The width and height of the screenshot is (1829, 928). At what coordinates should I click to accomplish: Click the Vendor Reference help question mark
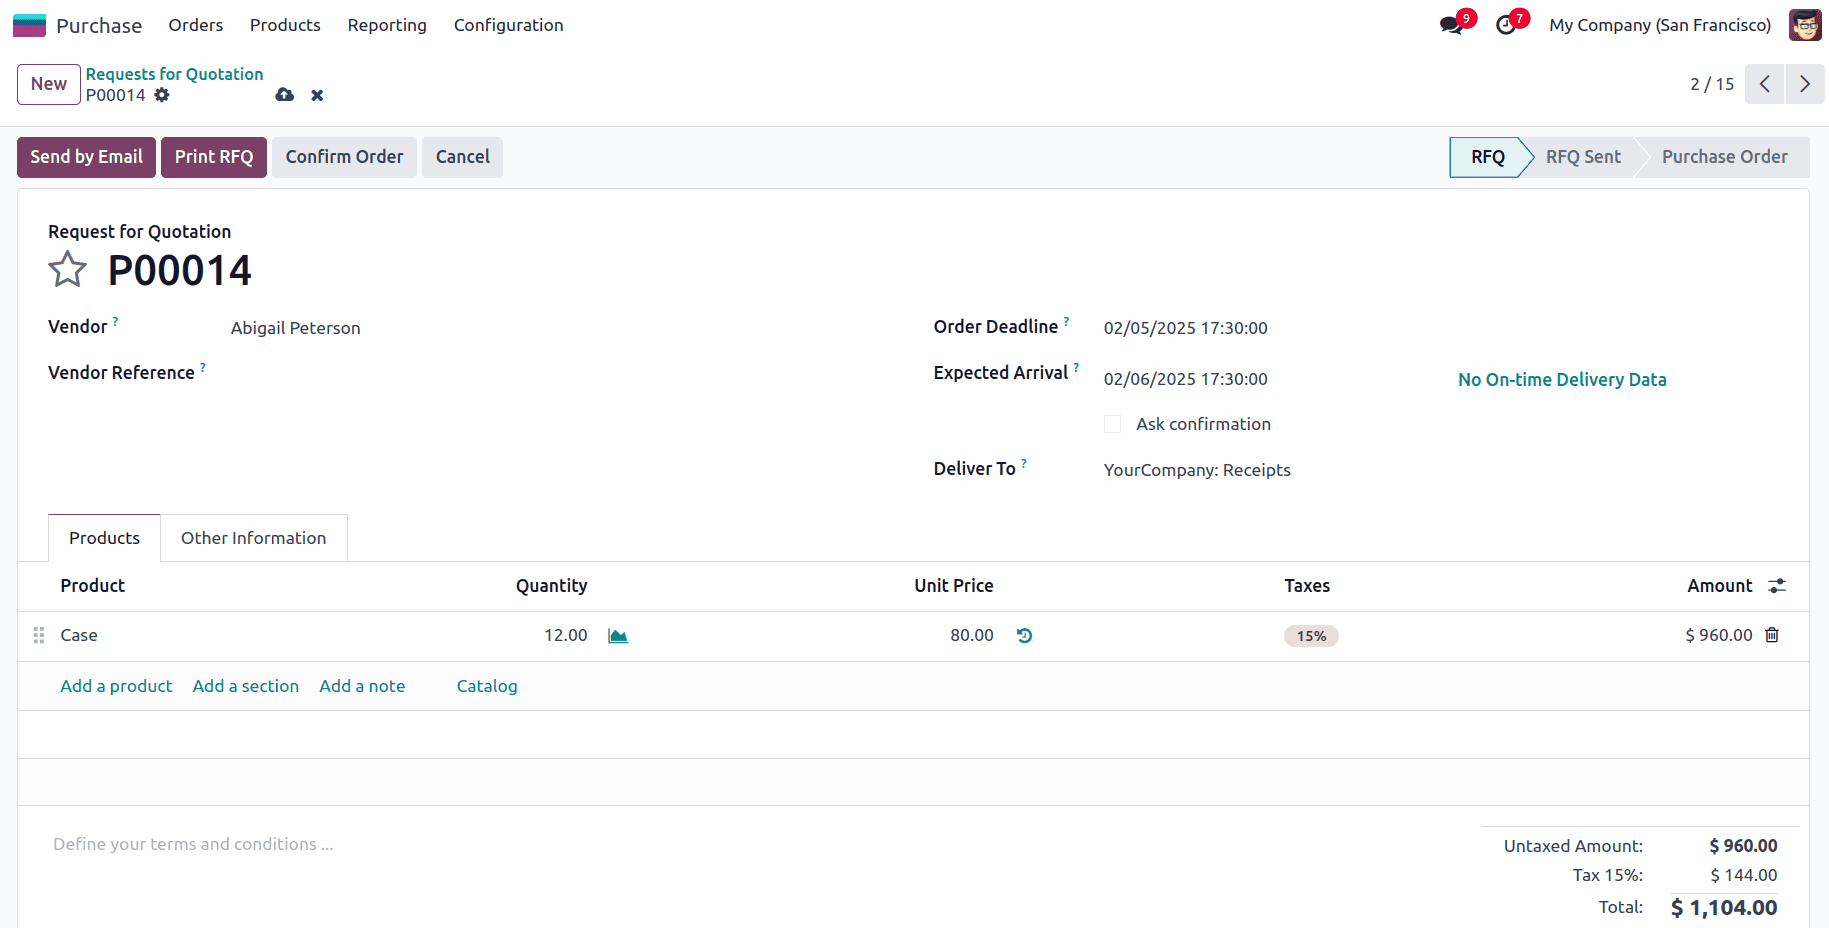pyautogui.click(x=203, y=367)
